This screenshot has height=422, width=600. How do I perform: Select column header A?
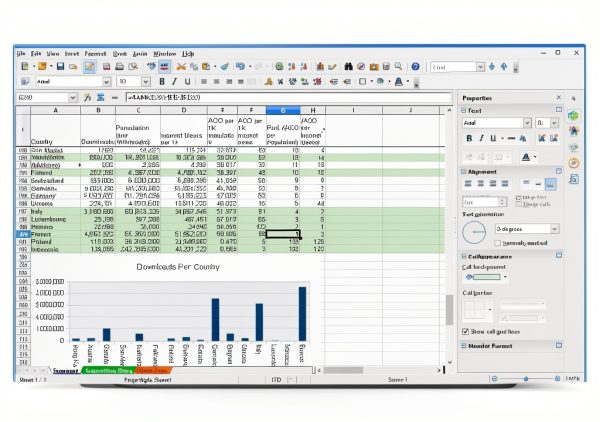coord(55,110)
